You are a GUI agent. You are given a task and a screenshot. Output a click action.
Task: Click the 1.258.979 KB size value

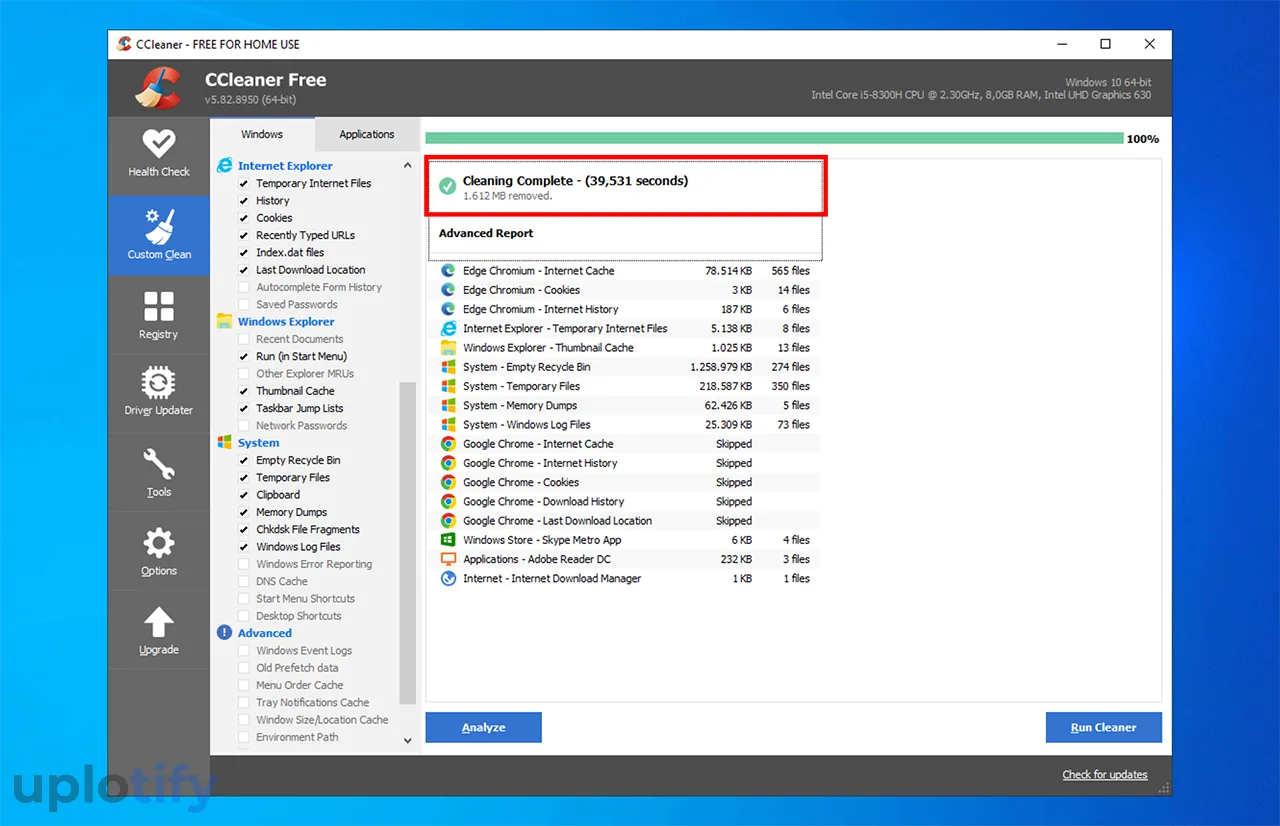(721, 367)
